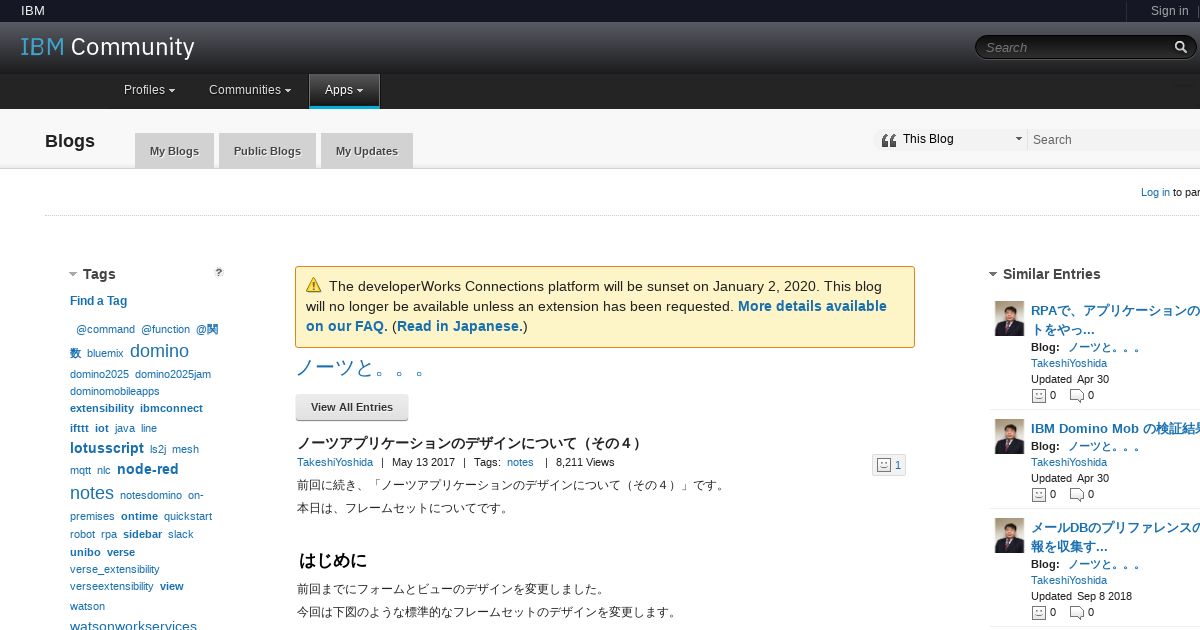Select the ontime tag
The height and width of the screenshot is (630, 1200).
click(x=139, y=516)
